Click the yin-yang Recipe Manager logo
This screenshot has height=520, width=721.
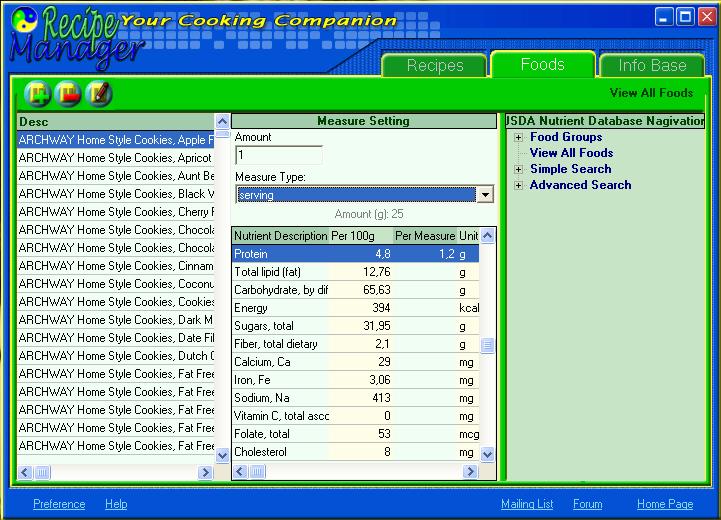(x=24, y=20)
